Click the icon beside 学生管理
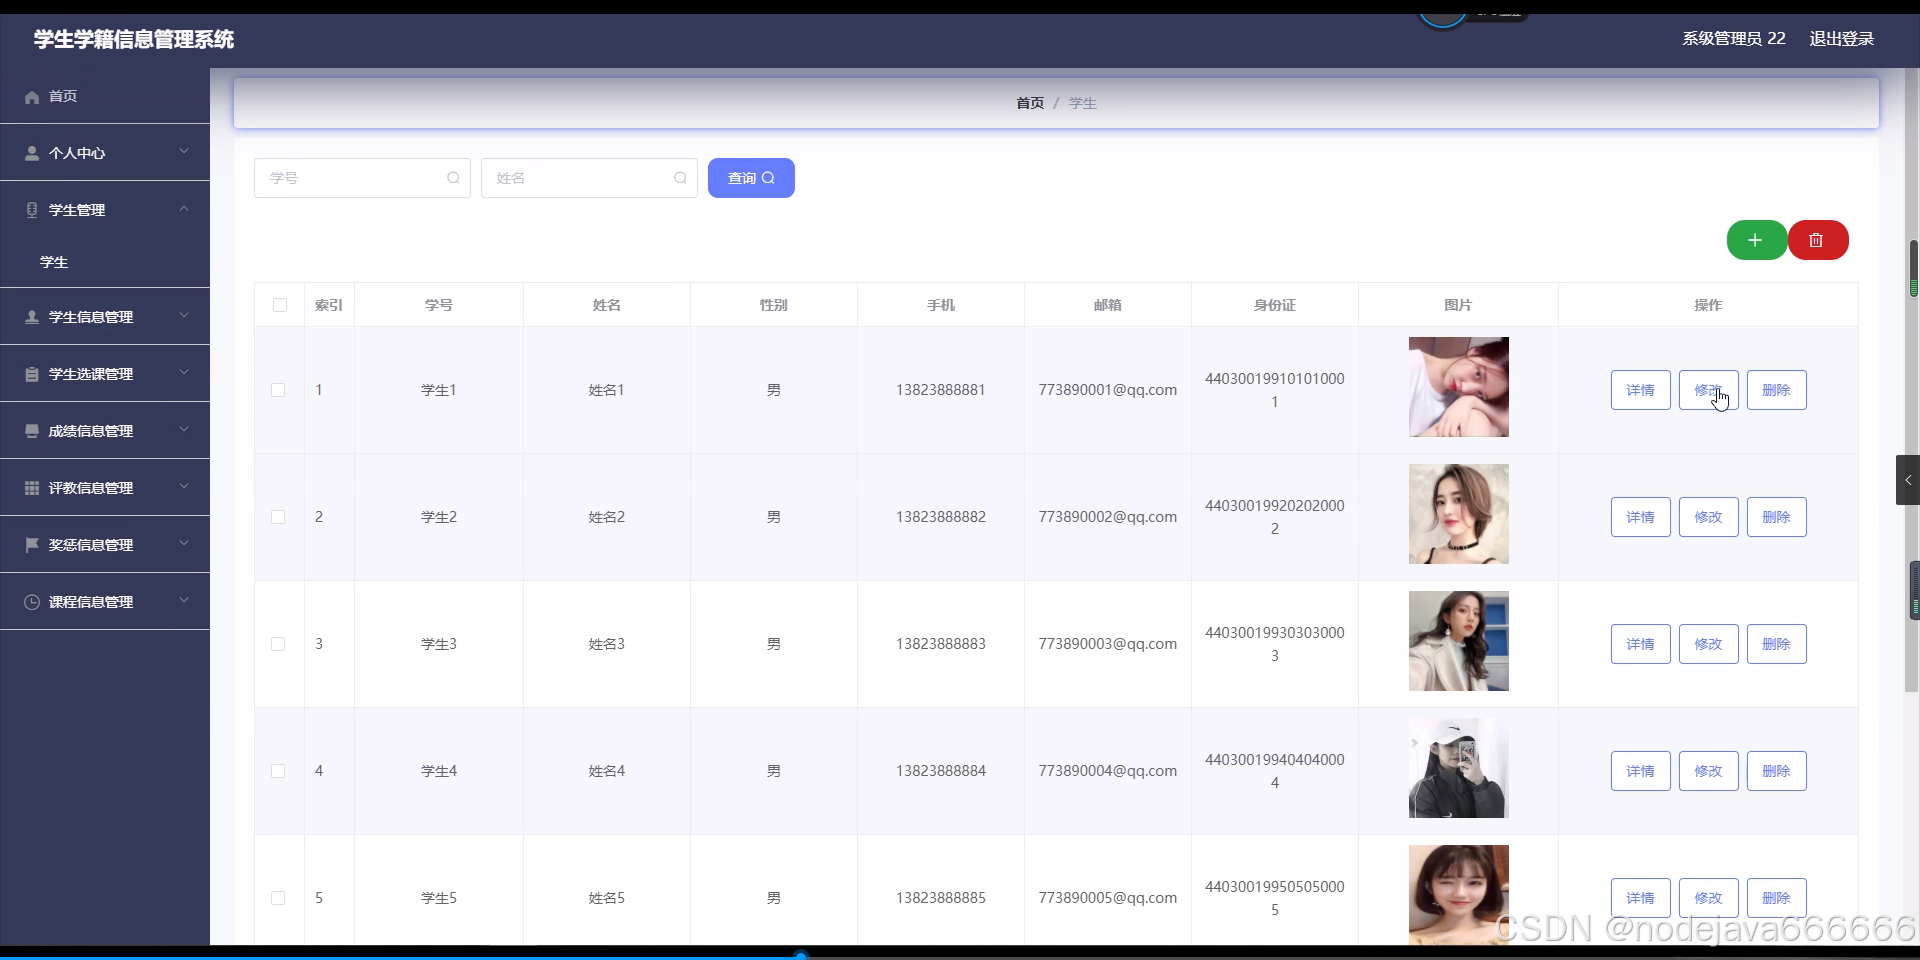 pos(32,210)
